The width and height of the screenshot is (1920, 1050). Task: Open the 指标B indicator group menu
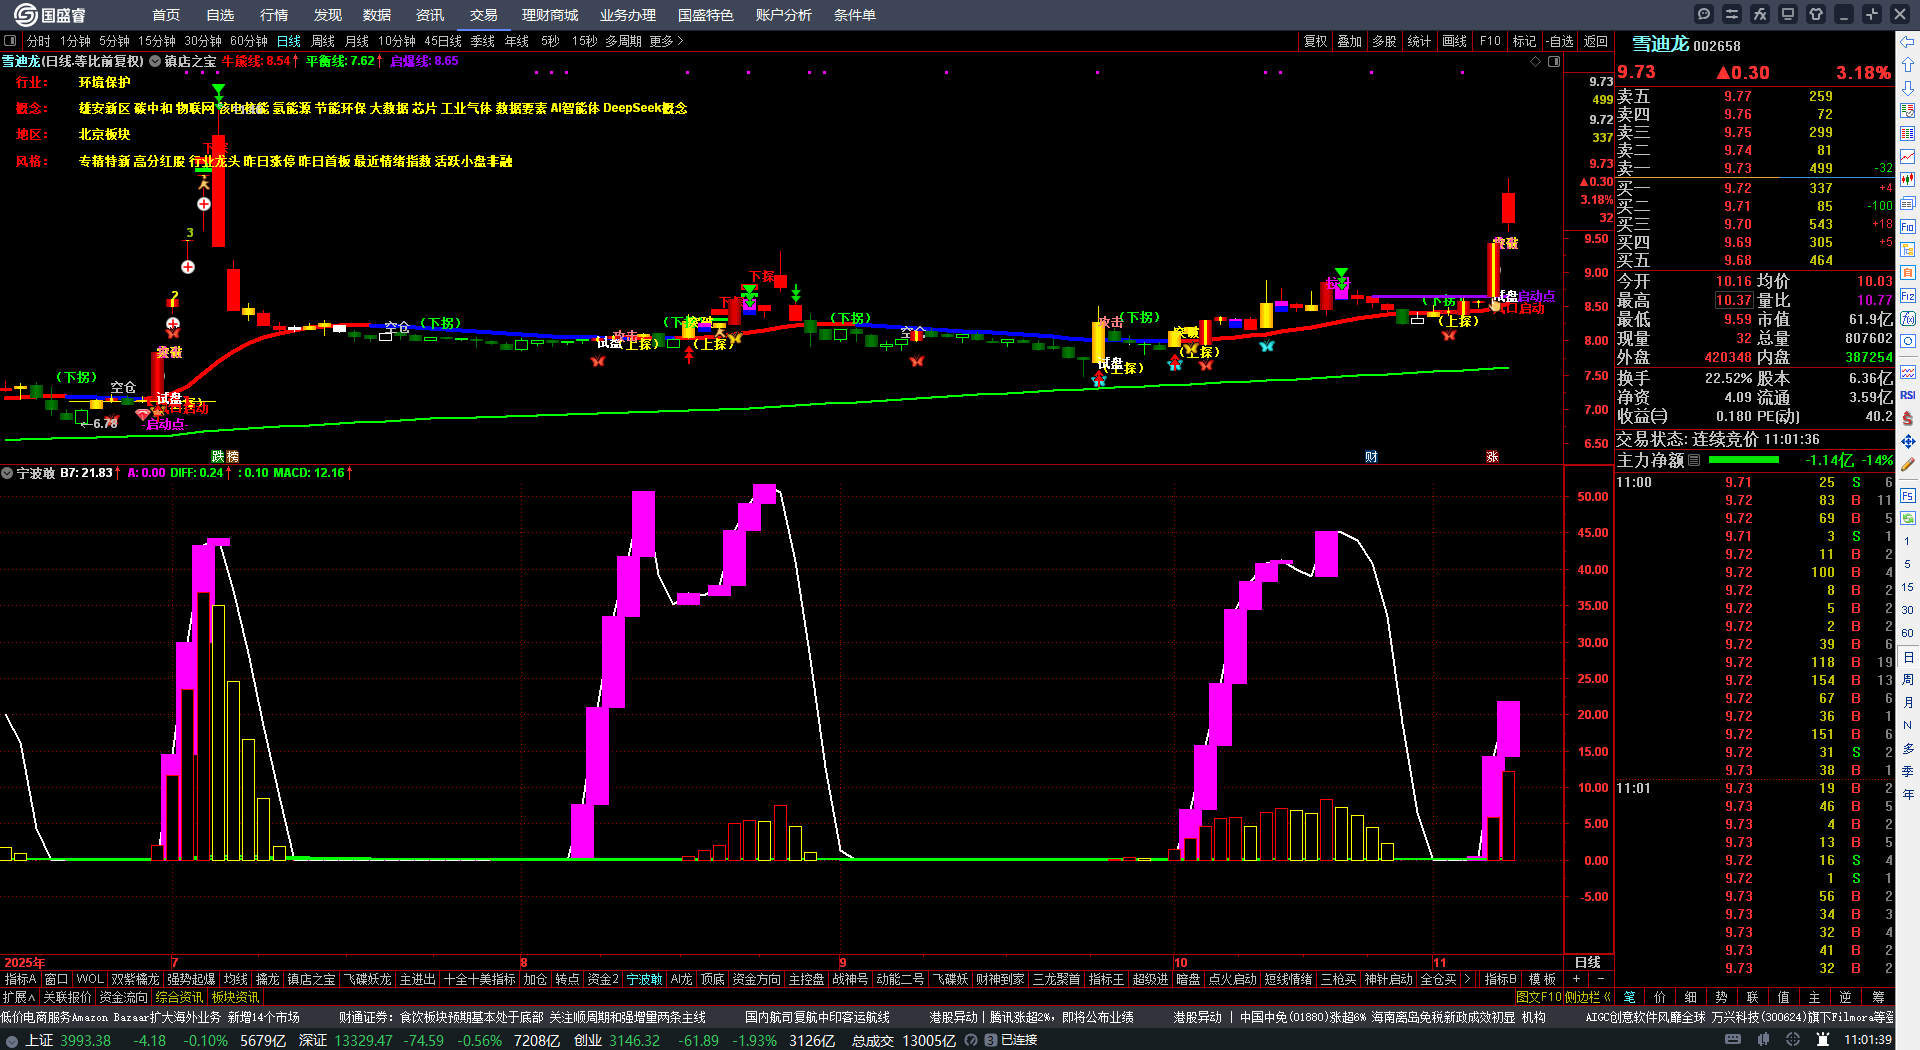point(1500,979)
